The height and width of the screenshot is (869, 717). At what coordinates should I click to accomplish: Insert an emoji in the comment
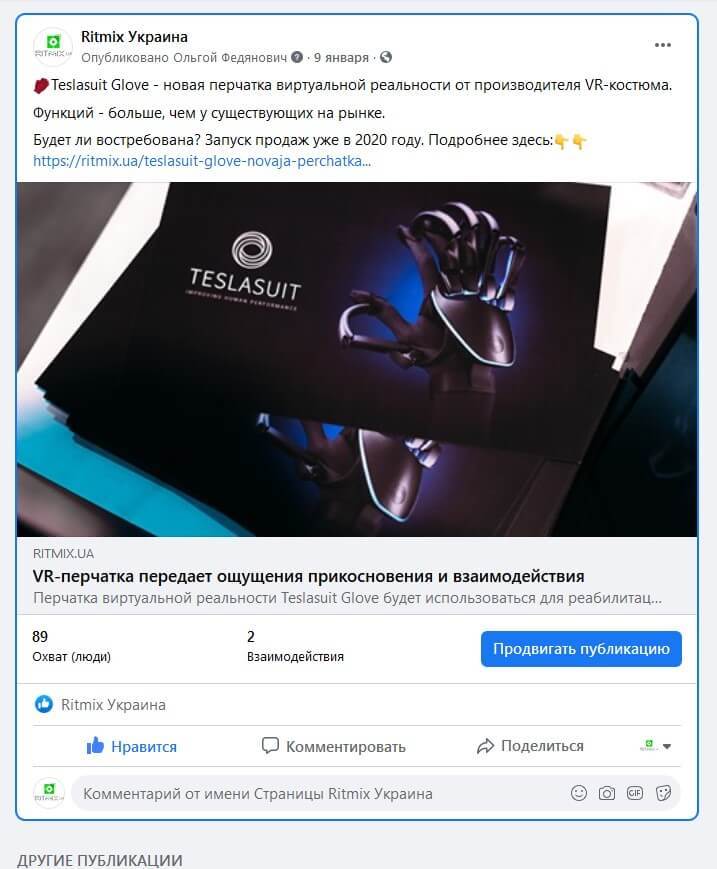coord(578,793)
